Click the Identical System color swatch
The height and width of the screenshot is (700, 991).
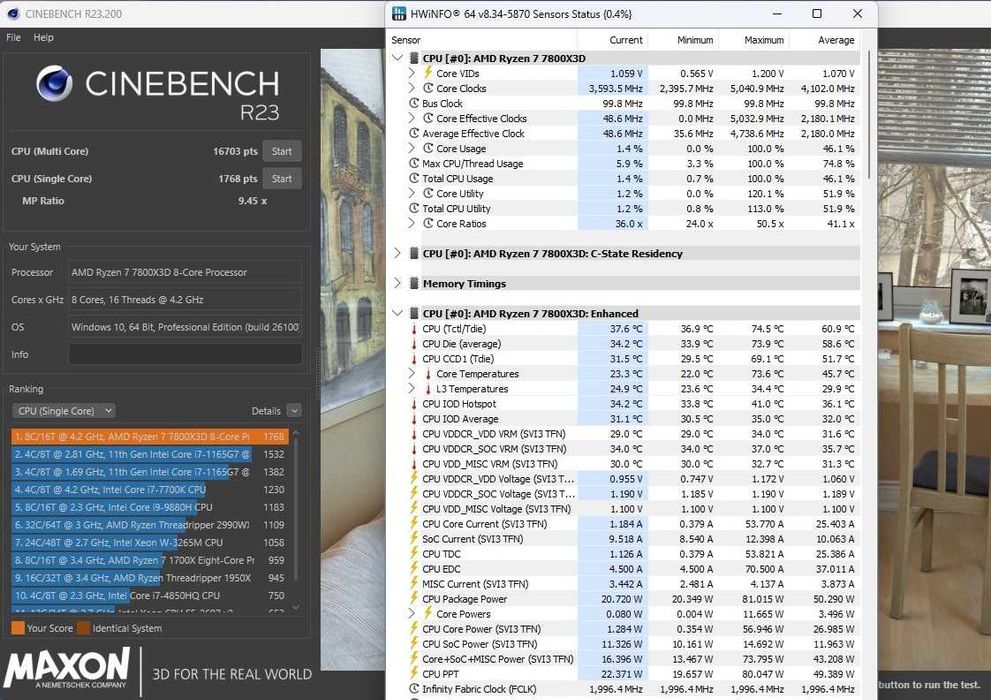pyautogui.click(x=83, y=628)
